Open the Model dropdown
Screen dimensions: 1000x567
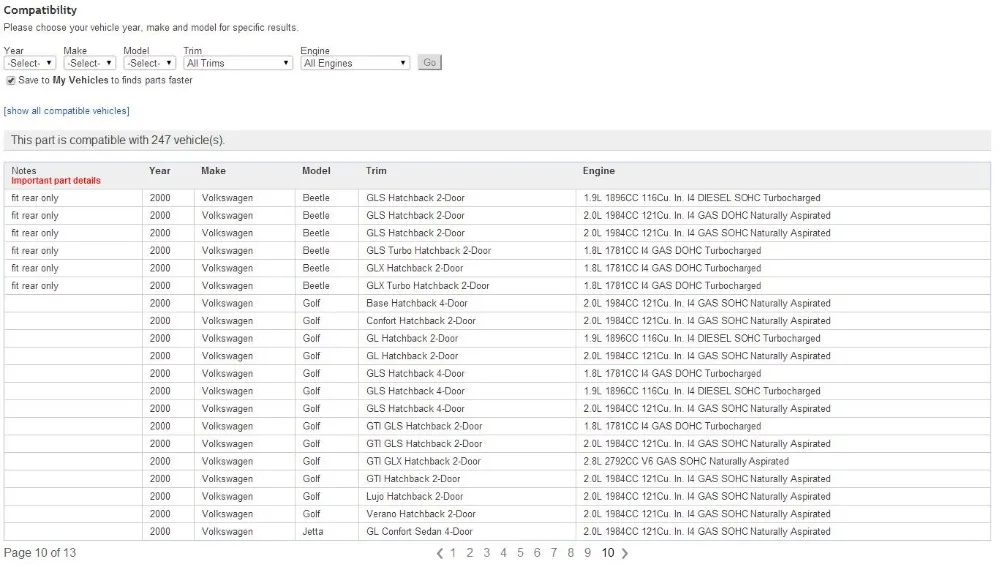[149, 63]
